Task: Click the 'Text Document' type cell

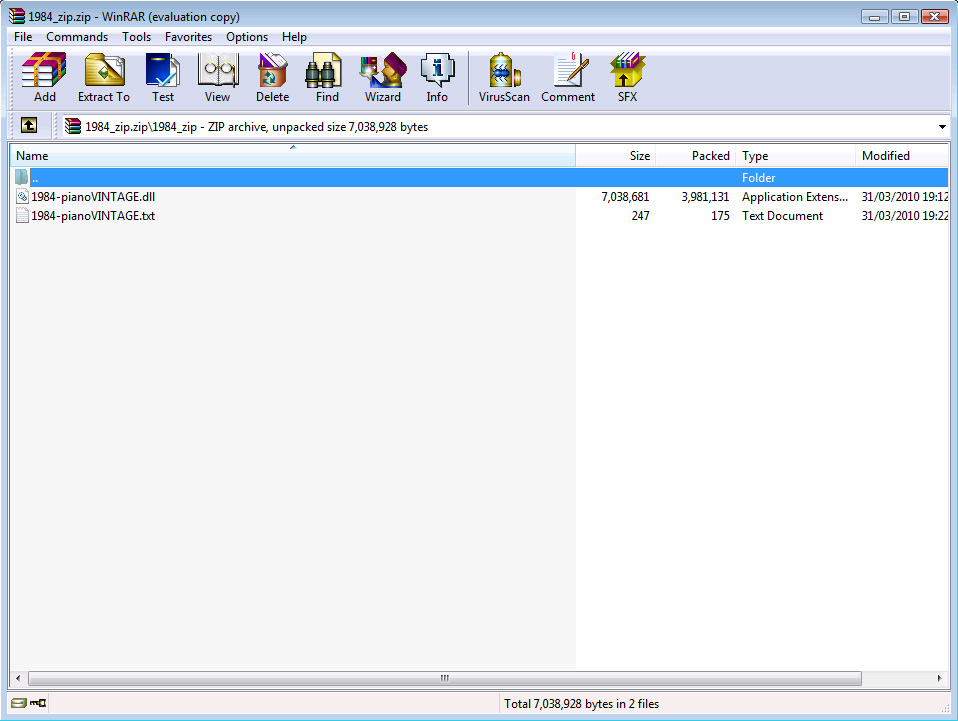Action: (x=782, y=216)
